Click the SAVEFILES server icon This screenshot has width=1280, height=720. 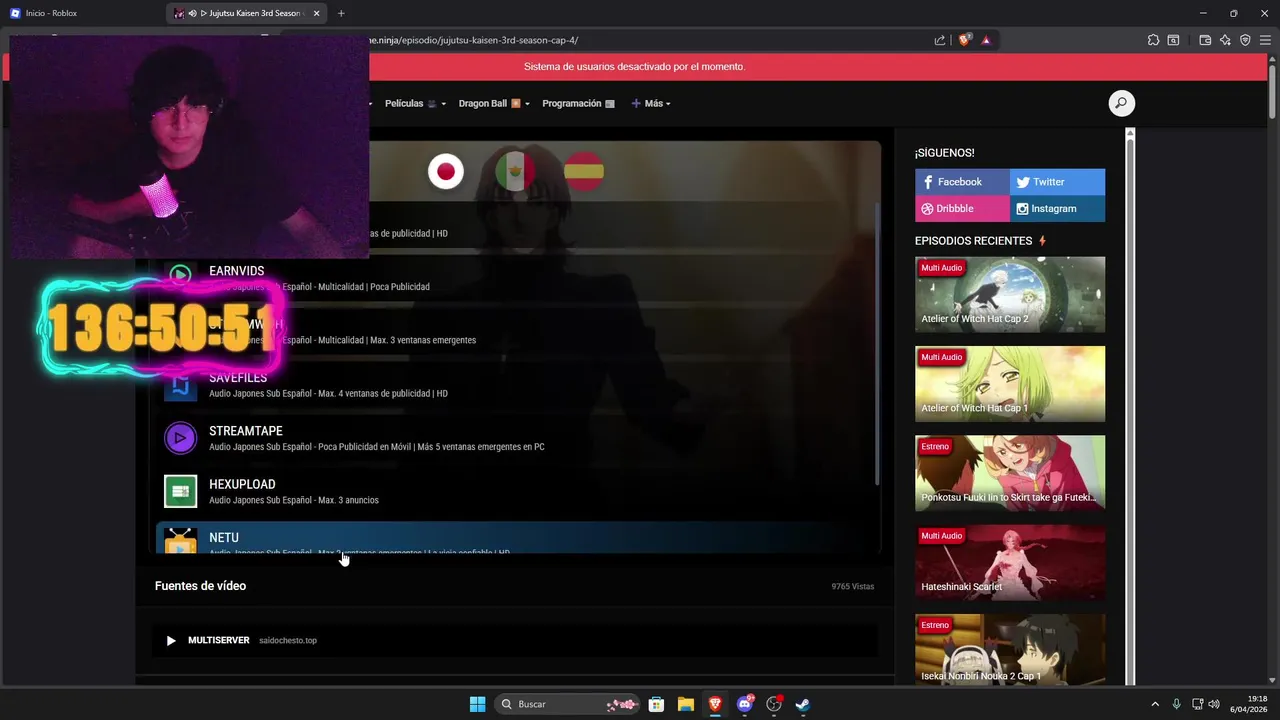pyautogui.click(x=180, y=384)
